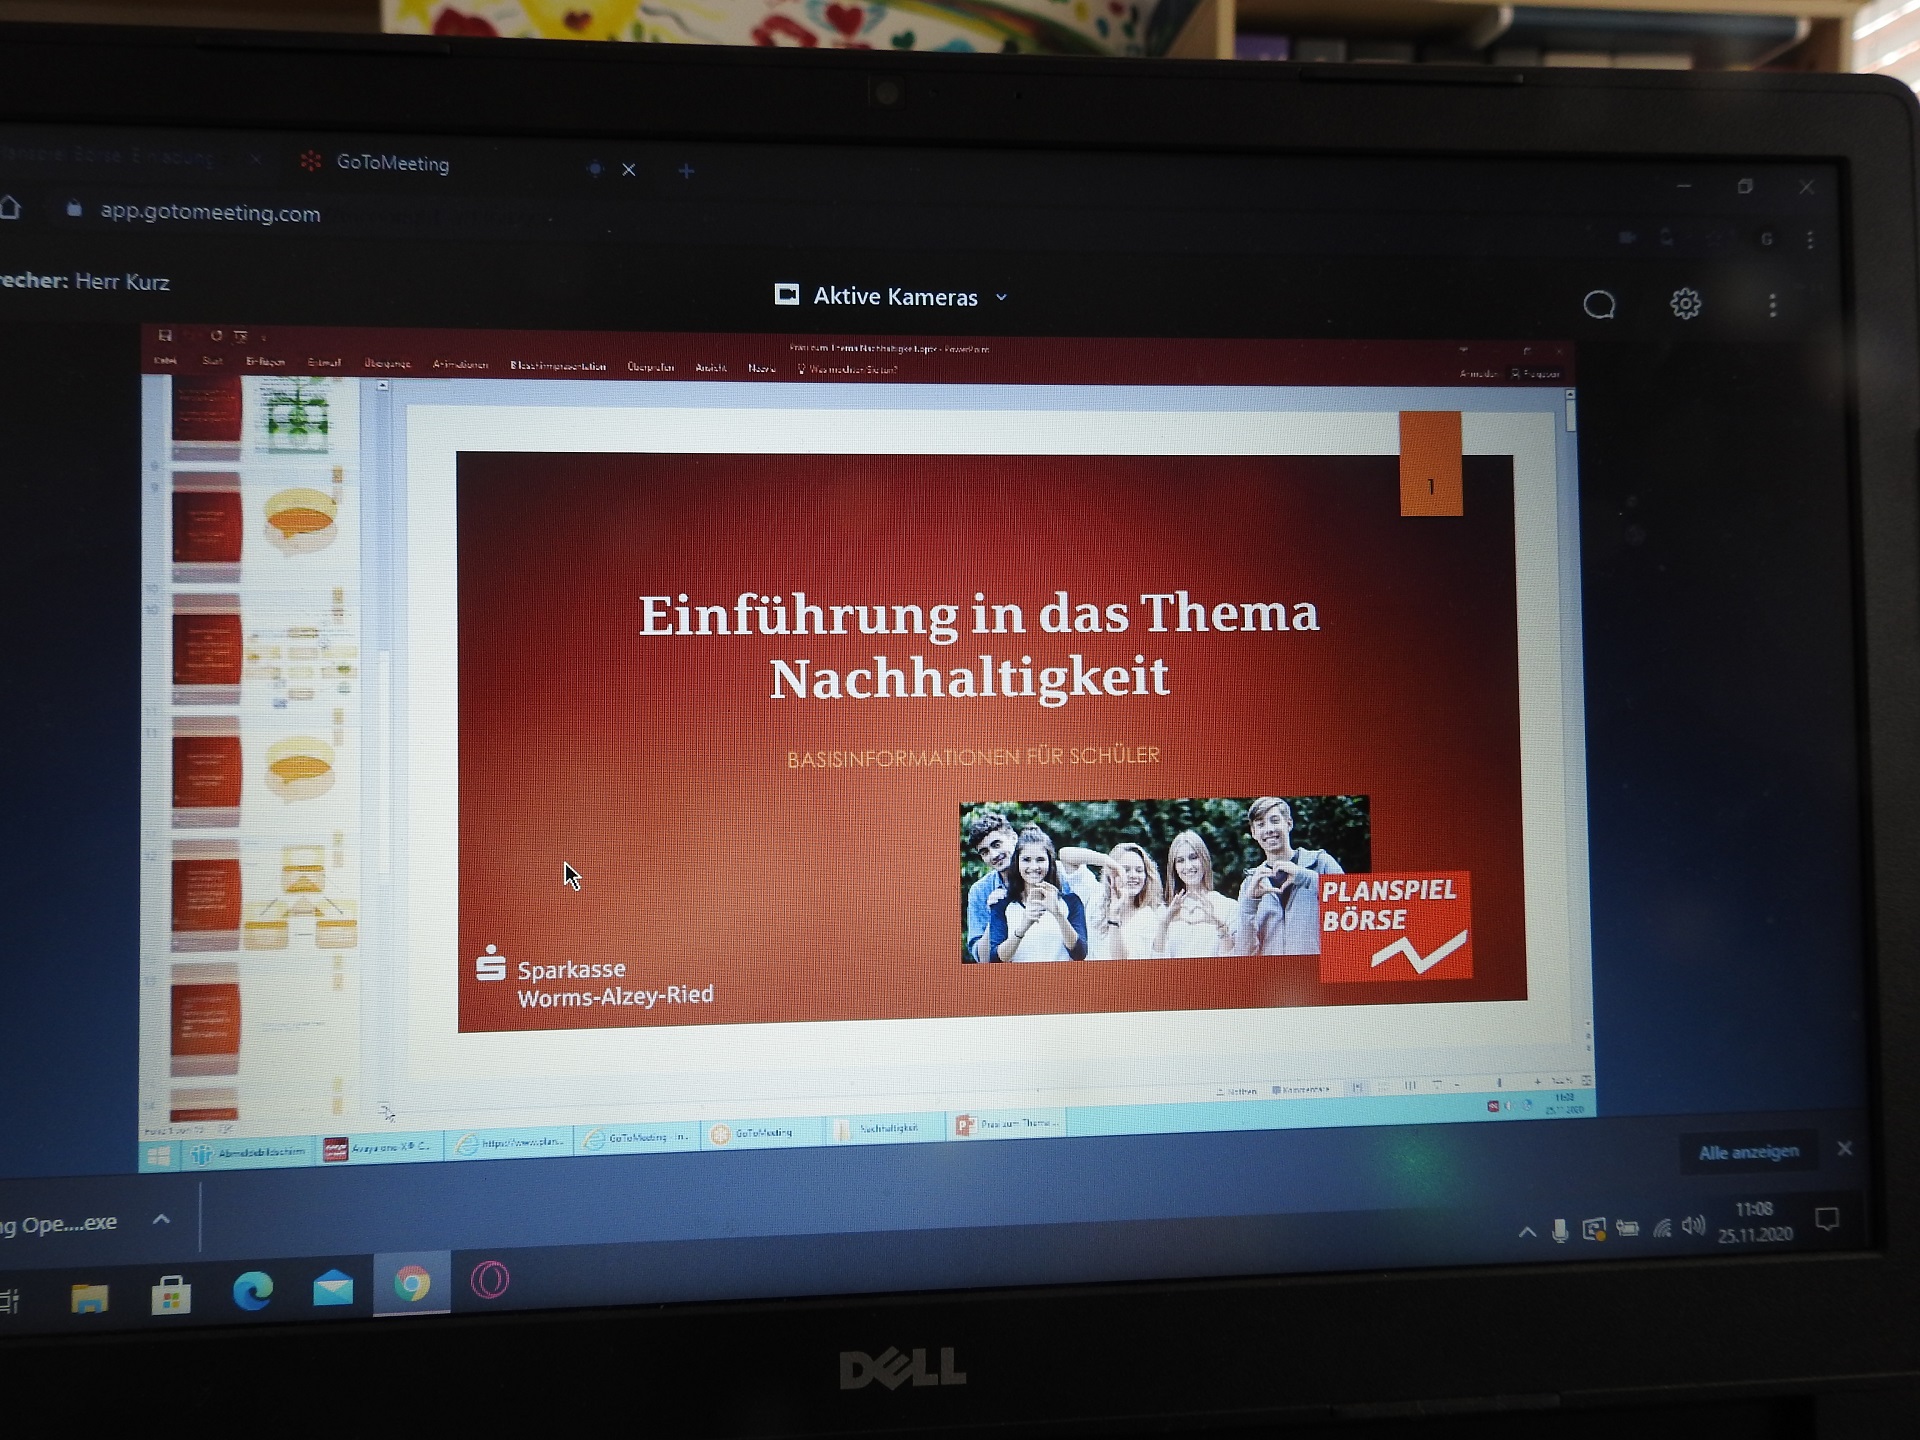Open the volume speaker tray icon
The image size is (1920, 1440).
click(x=1693, y=1225)
